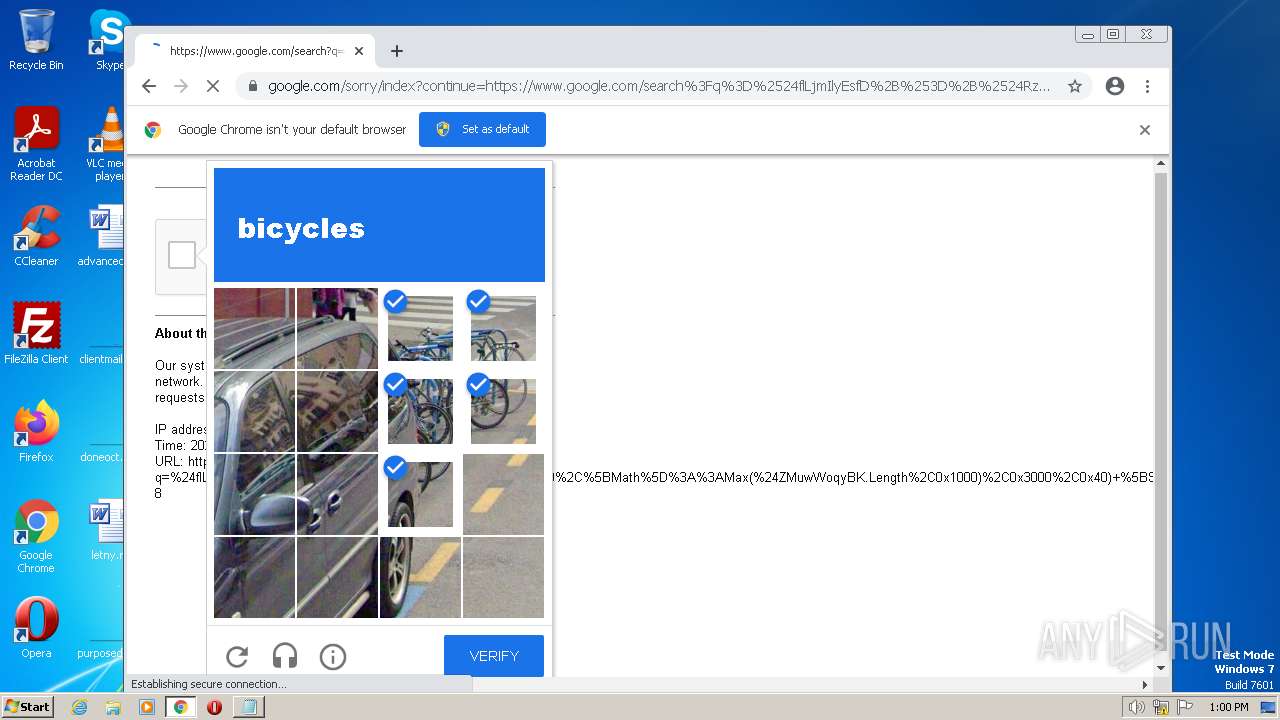Select bottom-right plain pavement tile
This screenshot has width=1280, height=720.
pos(503,577)
